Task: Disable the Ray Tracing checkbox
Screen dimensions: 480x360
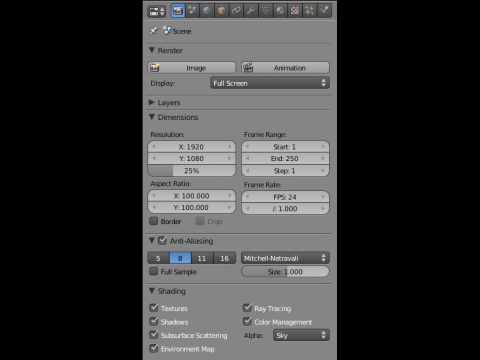Action: [x=247, y=308]
